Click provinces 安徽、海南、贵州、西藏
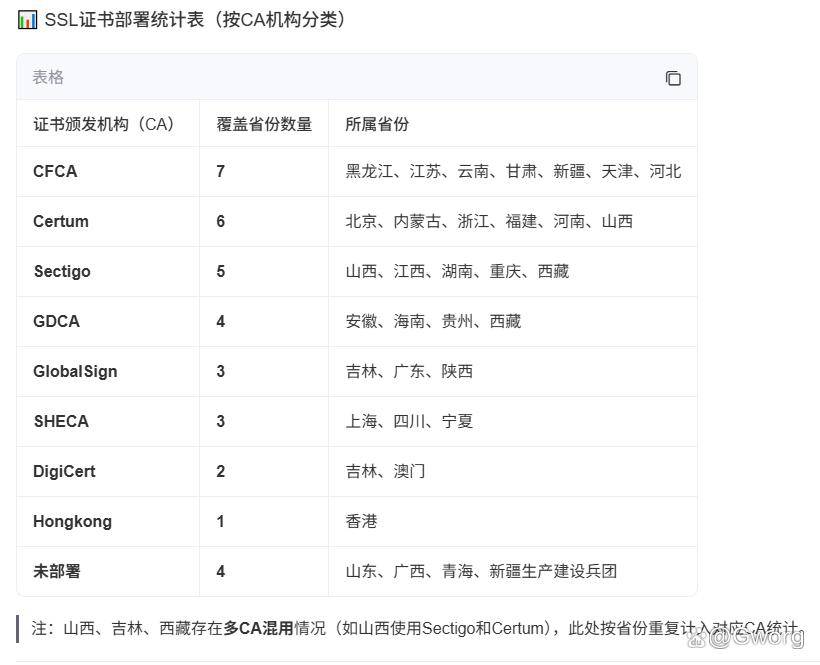Image resolution: width=820 pixels, height=665 pixels. pos(433,322)
